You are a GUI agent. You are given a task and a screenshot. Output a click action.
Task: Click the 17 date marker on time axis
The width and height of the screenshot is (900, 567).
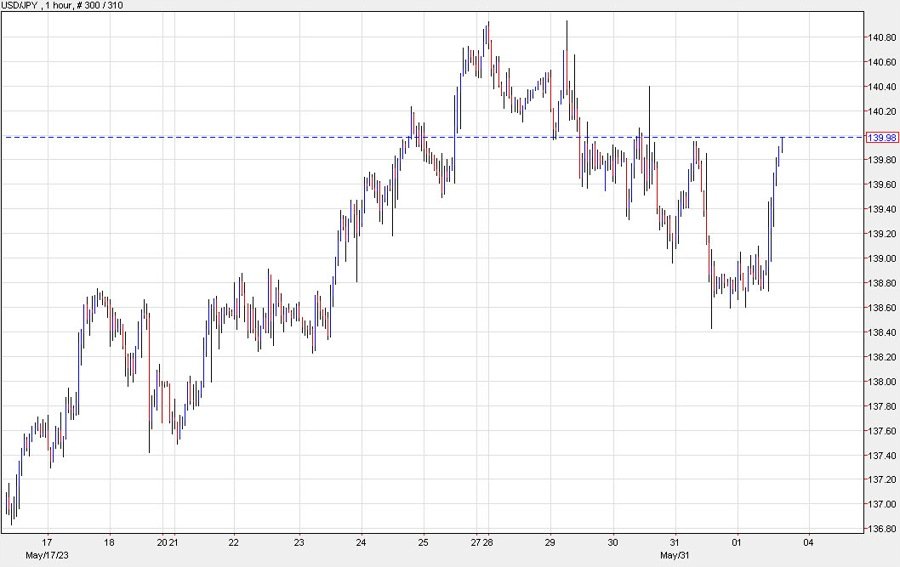coord(45,543)
